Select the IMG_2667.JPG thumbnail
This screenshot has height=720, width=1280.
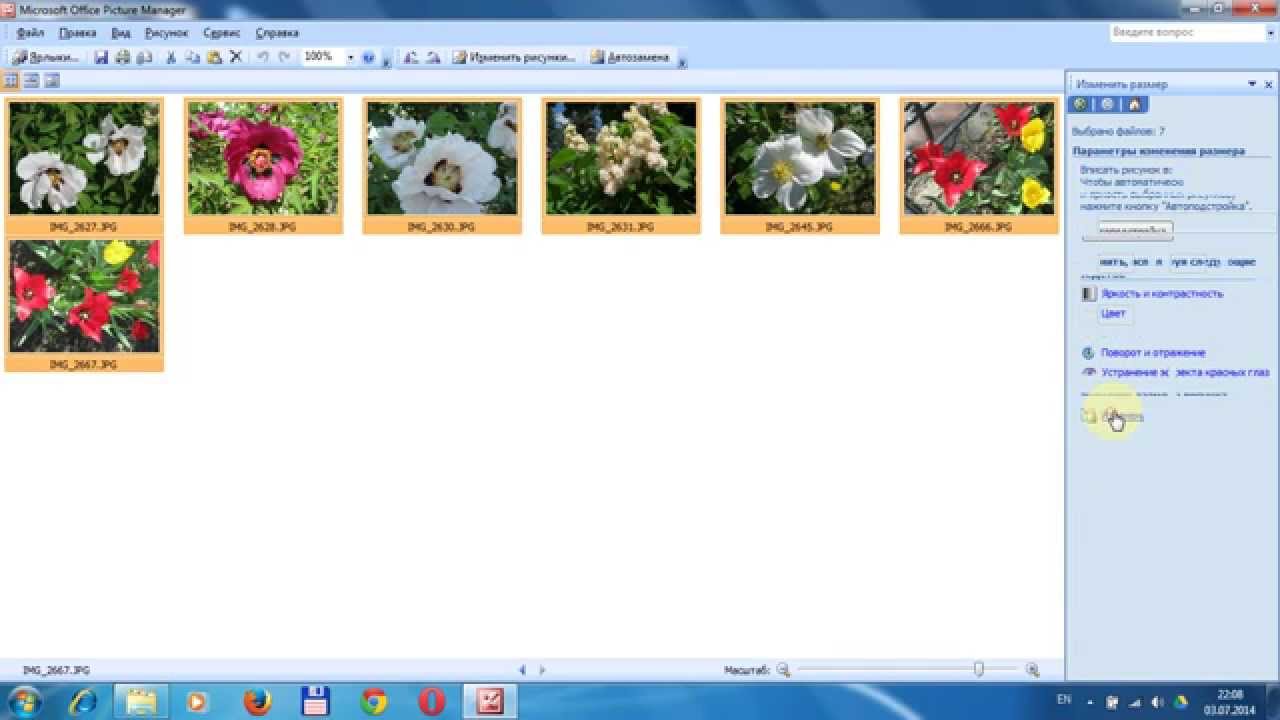pos(84,304)
